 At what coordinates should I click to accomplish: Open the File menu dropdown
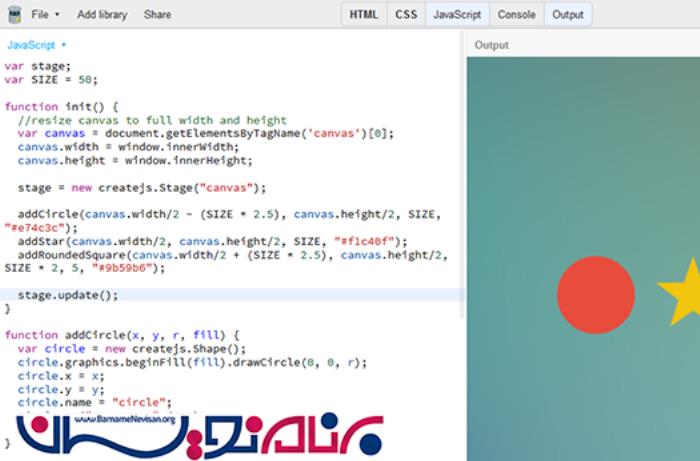44,15
